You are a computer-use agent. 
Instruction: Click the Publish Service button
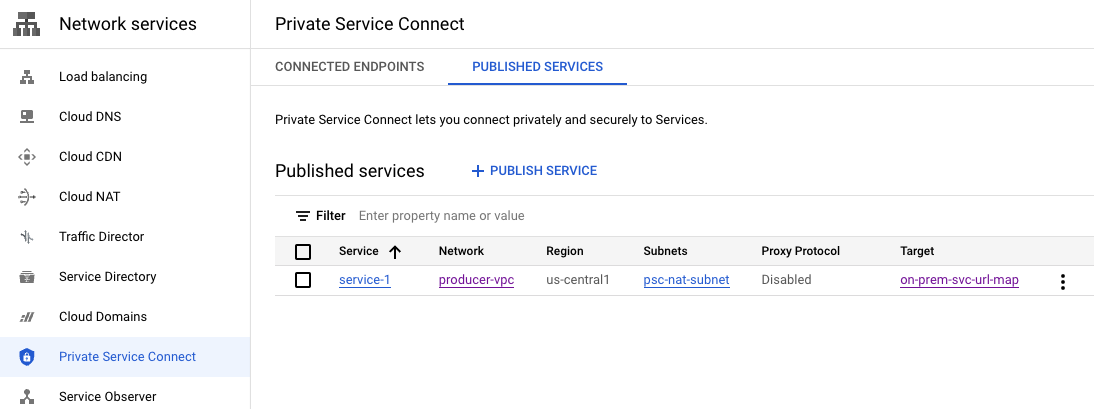(534, 171)
